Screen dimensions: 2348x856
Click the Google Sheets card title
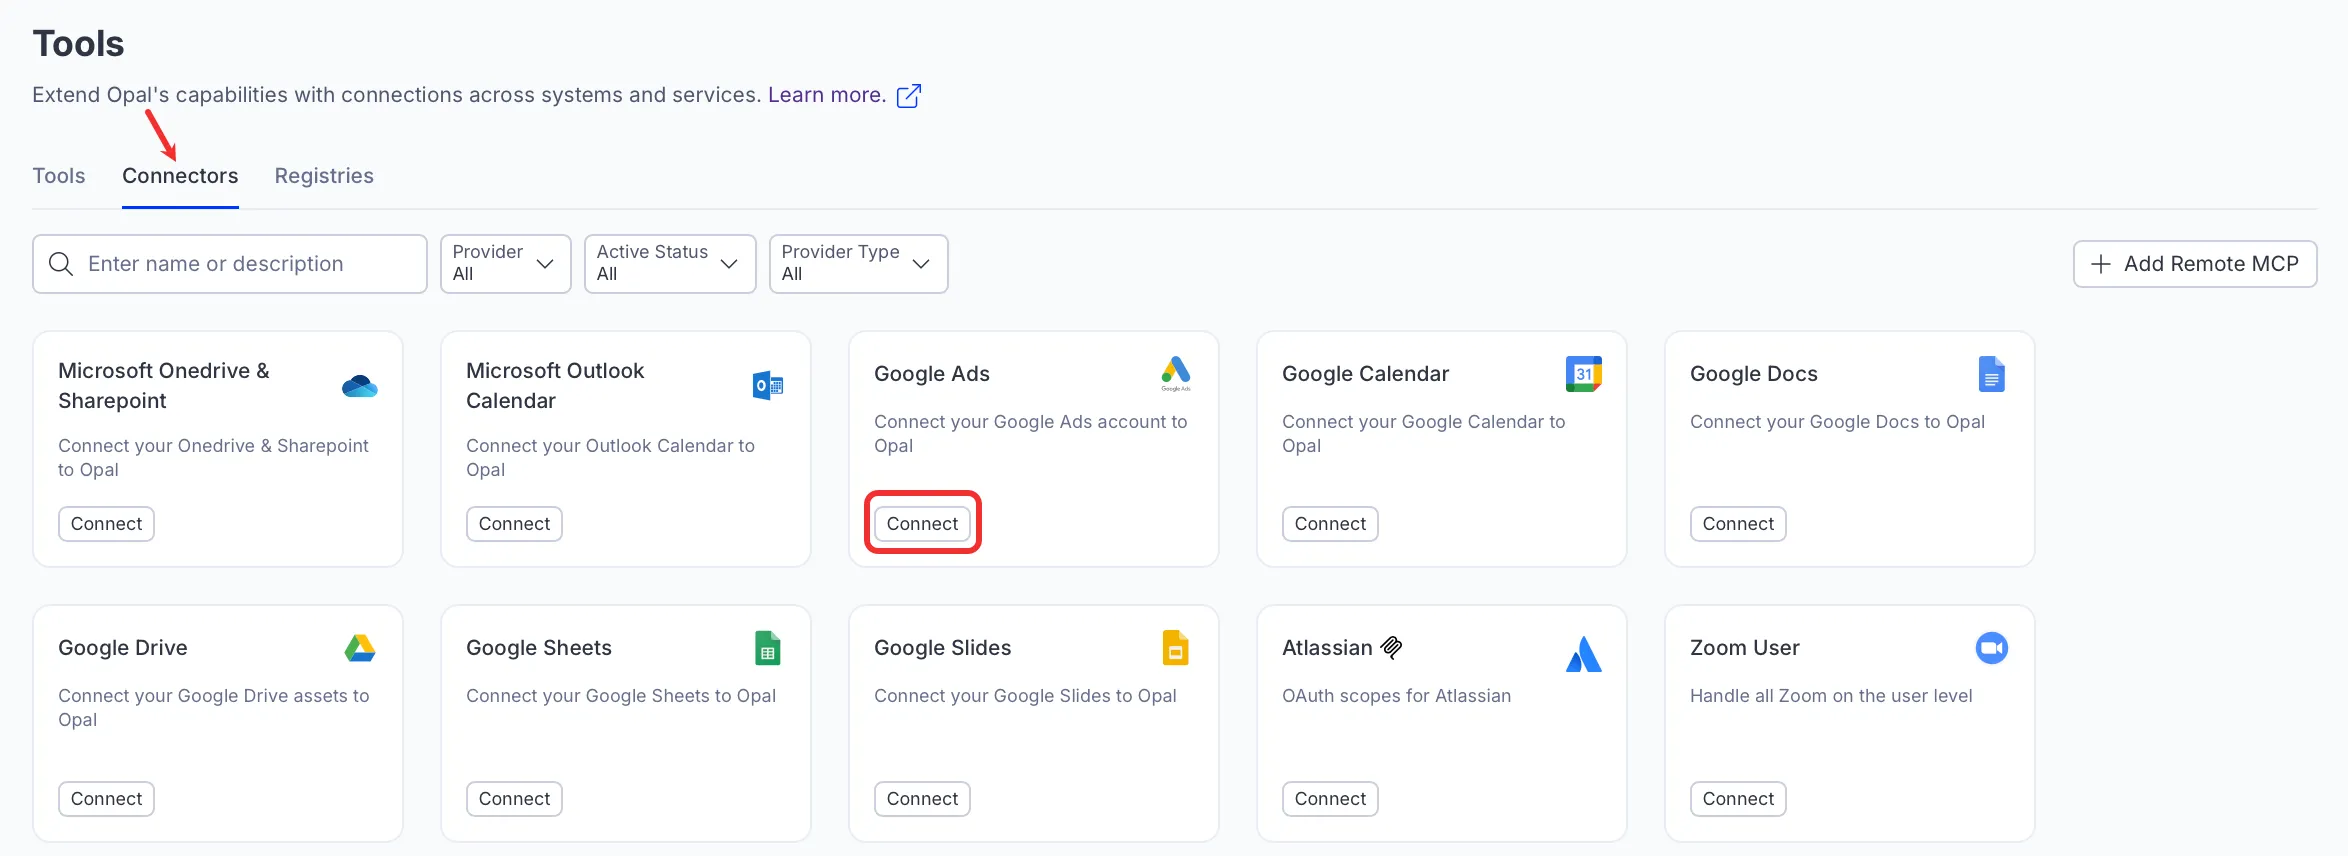point(539,648)
